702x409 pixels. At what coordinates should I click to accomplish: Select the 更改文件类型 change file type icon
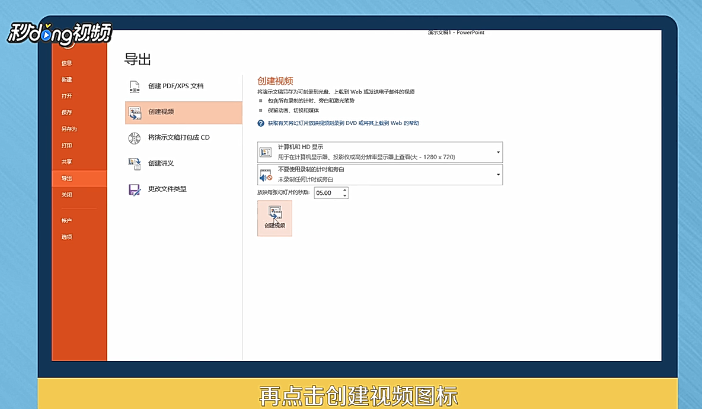[134, 190]
